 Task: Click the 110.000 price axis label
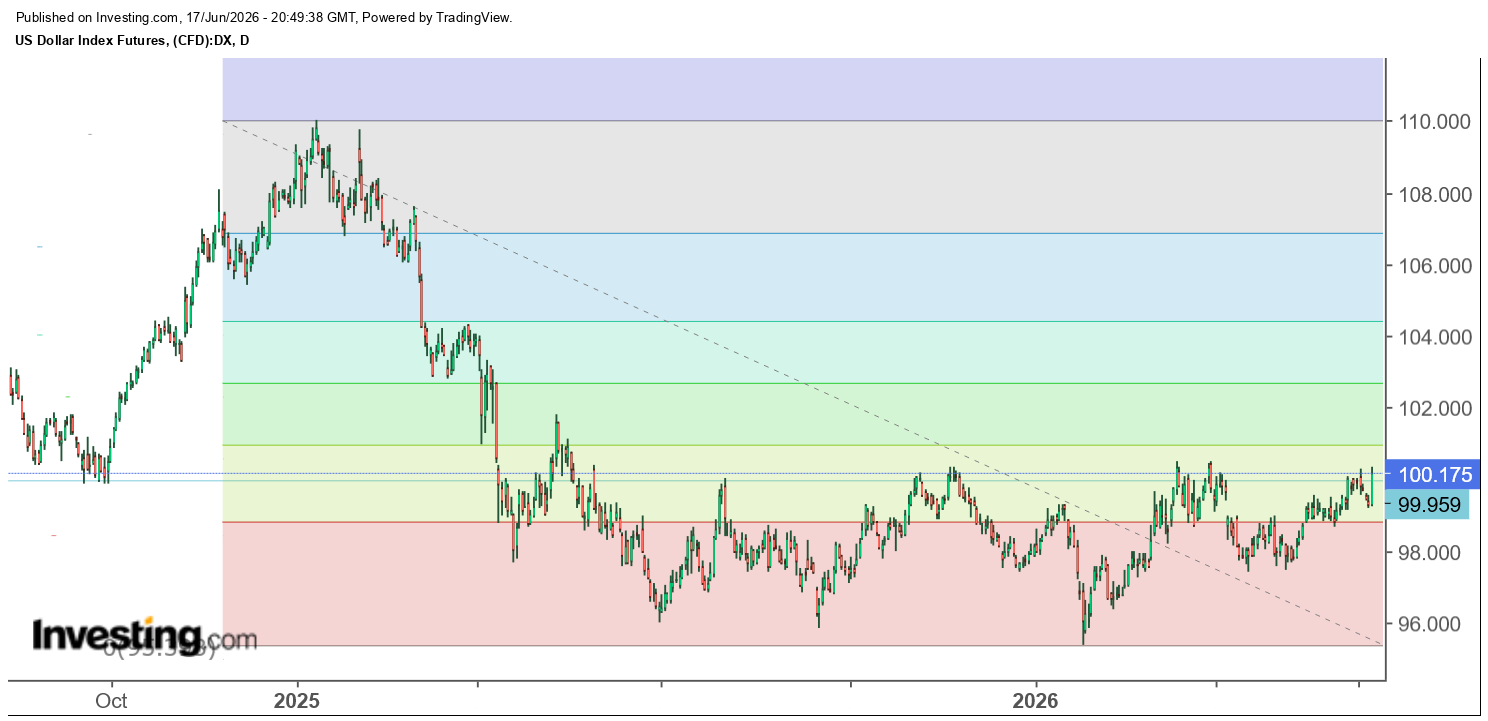pyautogui.click(x=1434, y=122)
